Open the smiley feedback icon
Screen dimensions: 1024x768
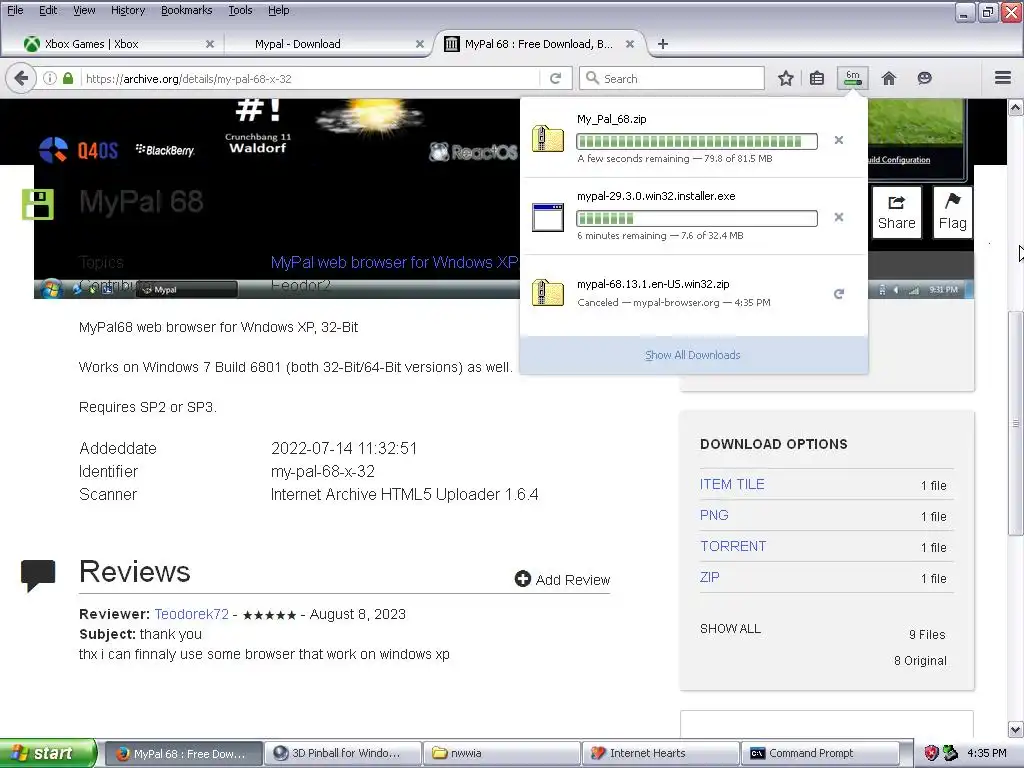point(924,78)
